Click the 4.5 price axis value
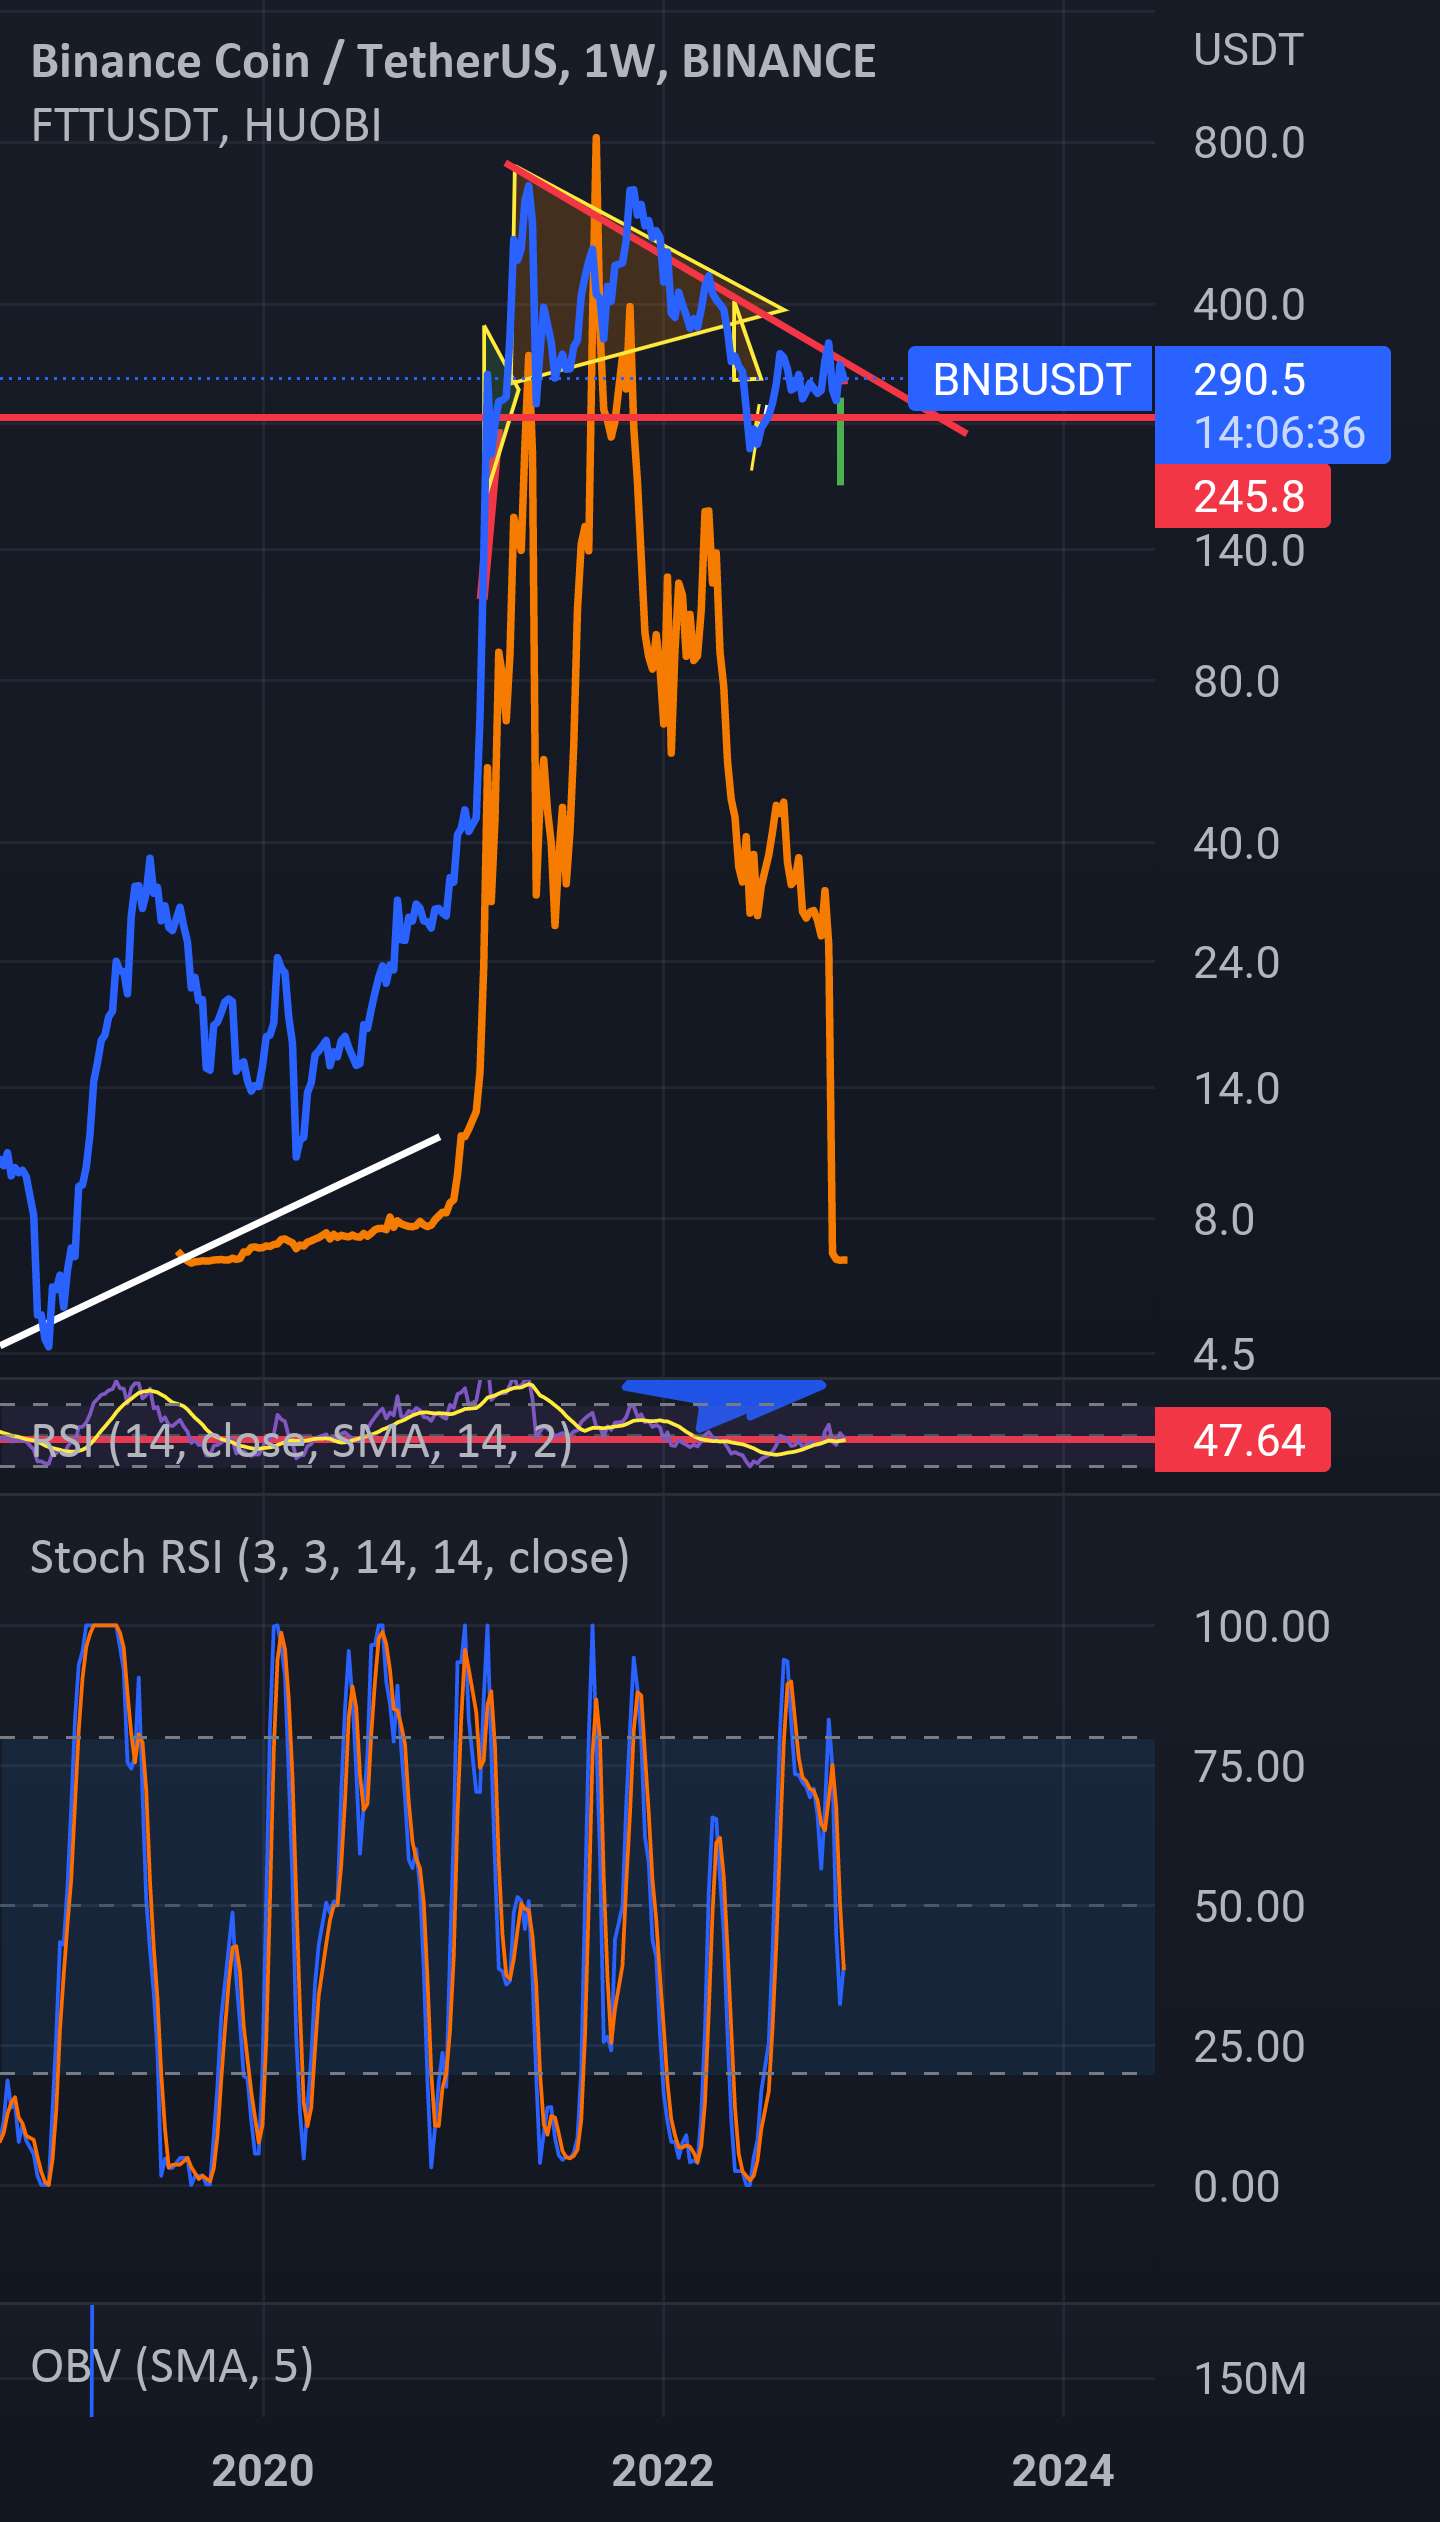Viewport: 1440px width, 2522px height. 1224,1355
